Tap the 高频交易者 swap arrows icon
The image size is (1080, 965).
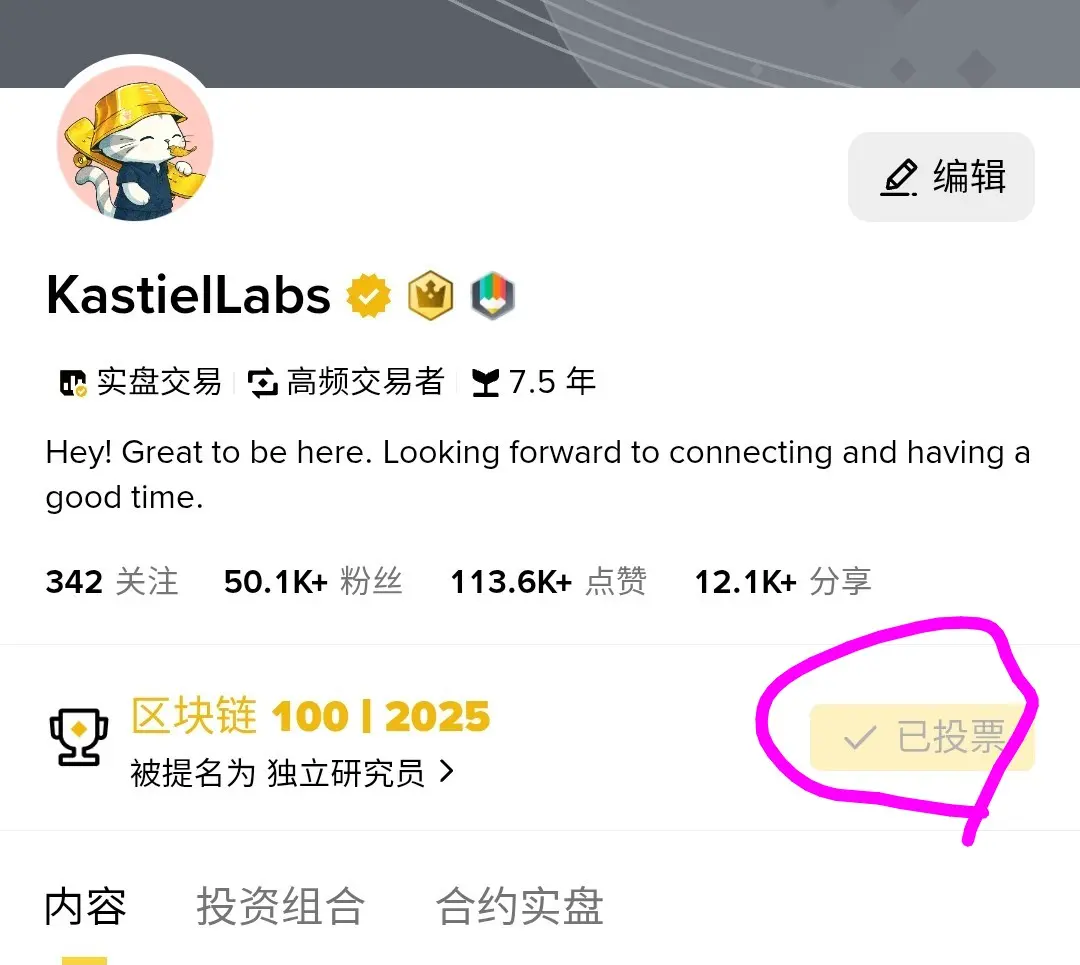click(262, 383)
